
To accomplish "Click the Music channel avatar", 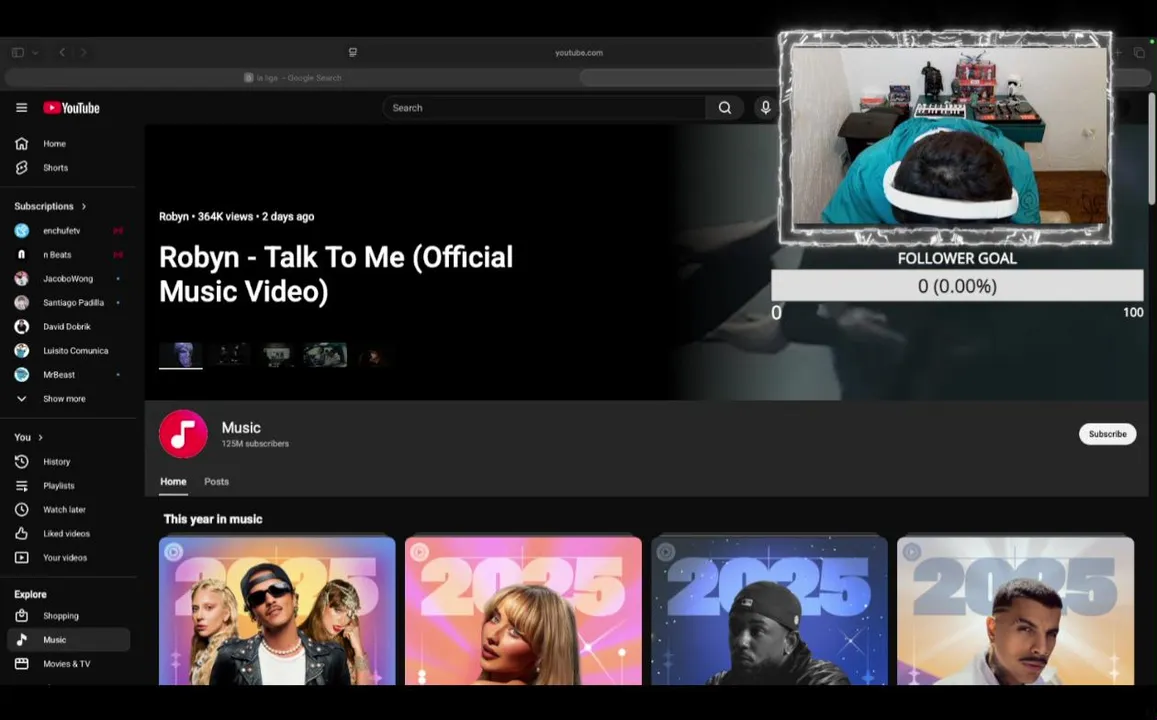I will coord(183,434).
